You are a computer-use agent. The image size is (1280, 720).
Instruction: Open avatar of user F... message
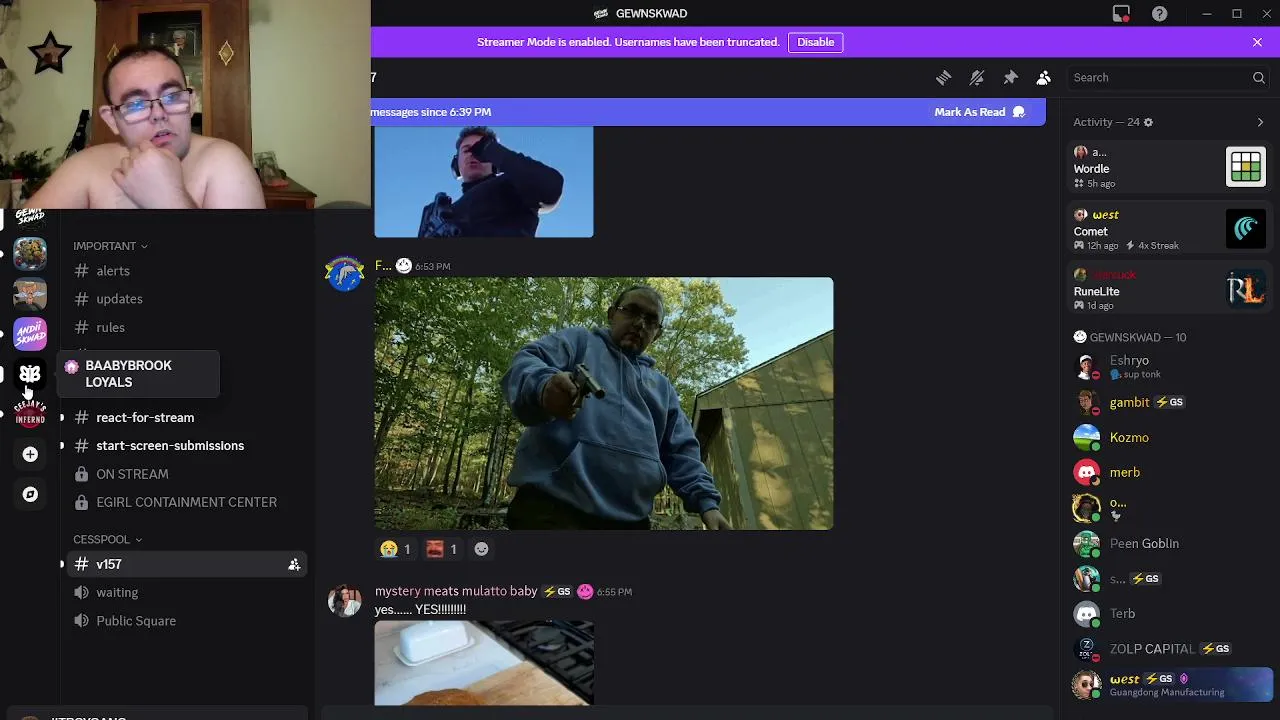click(345, 273)
